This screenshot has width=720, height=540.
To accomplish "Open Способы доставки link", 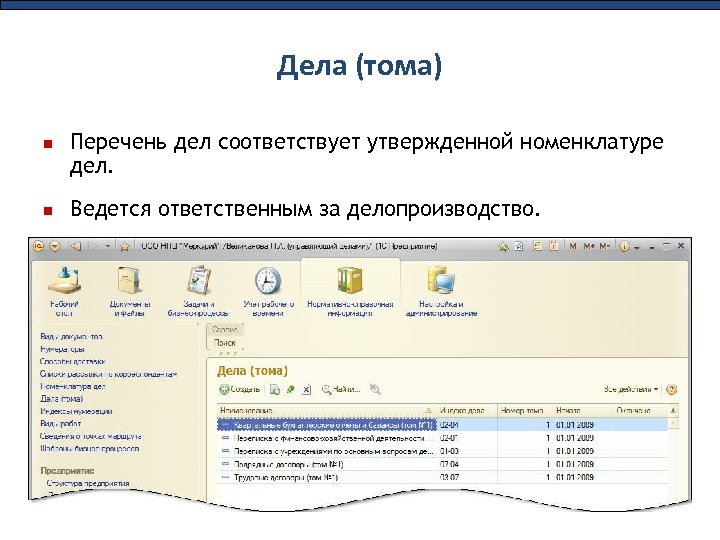I will click(x=73, y=361).
